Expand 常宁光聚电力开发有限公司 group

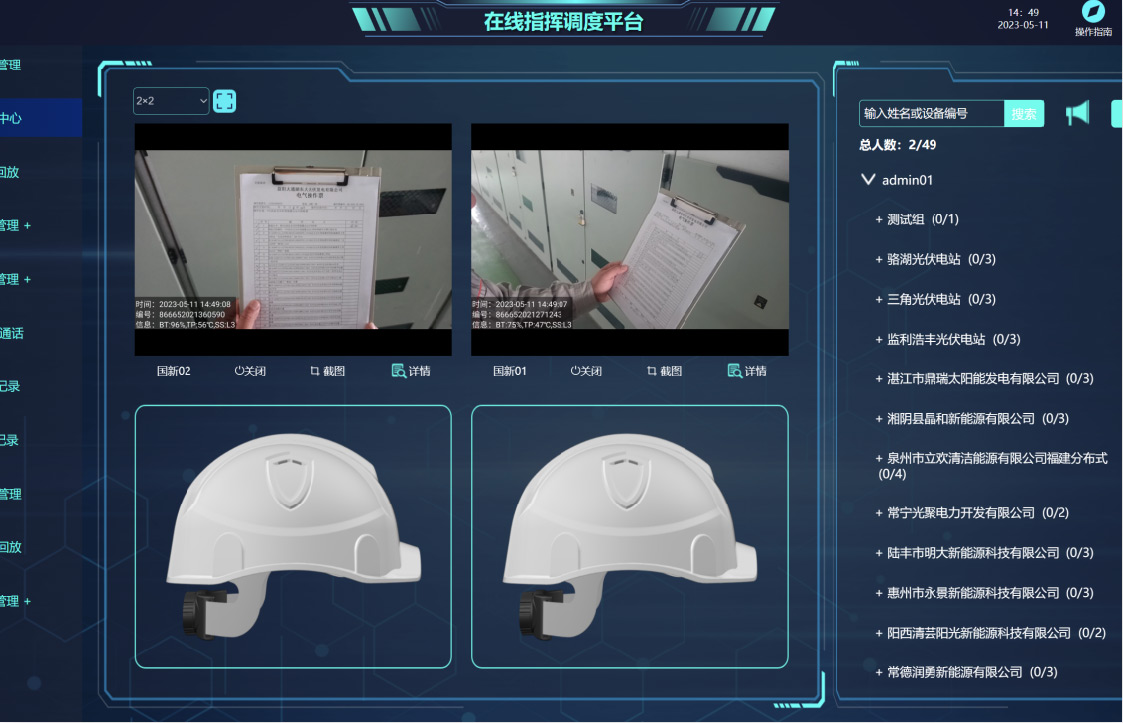click(x=880, y=513)
